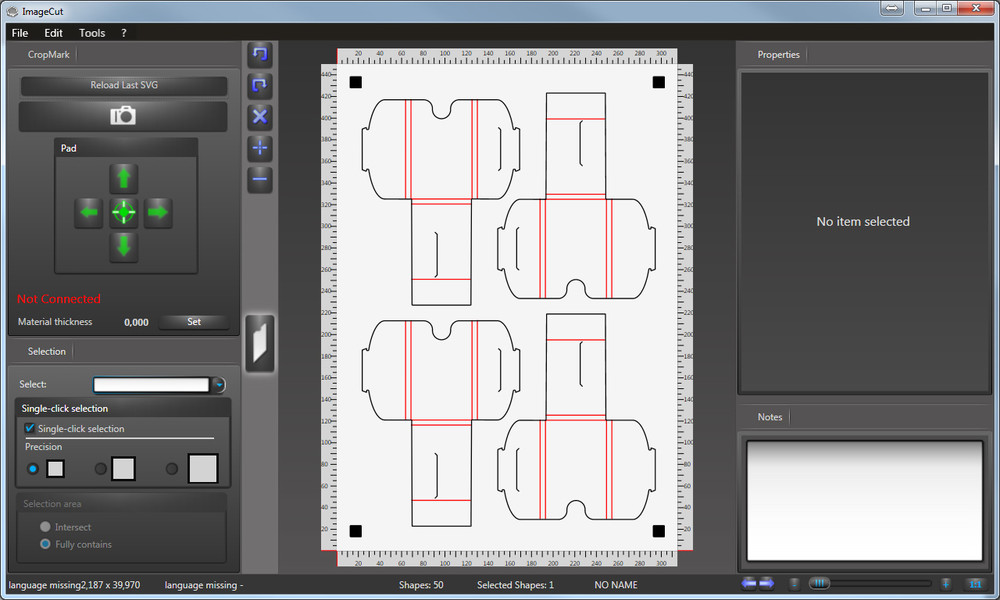The width and height of the screenshot is (1000, 600).
Task: Uncheck Single-click selection checkbox
Action: (x=30, y=428)
